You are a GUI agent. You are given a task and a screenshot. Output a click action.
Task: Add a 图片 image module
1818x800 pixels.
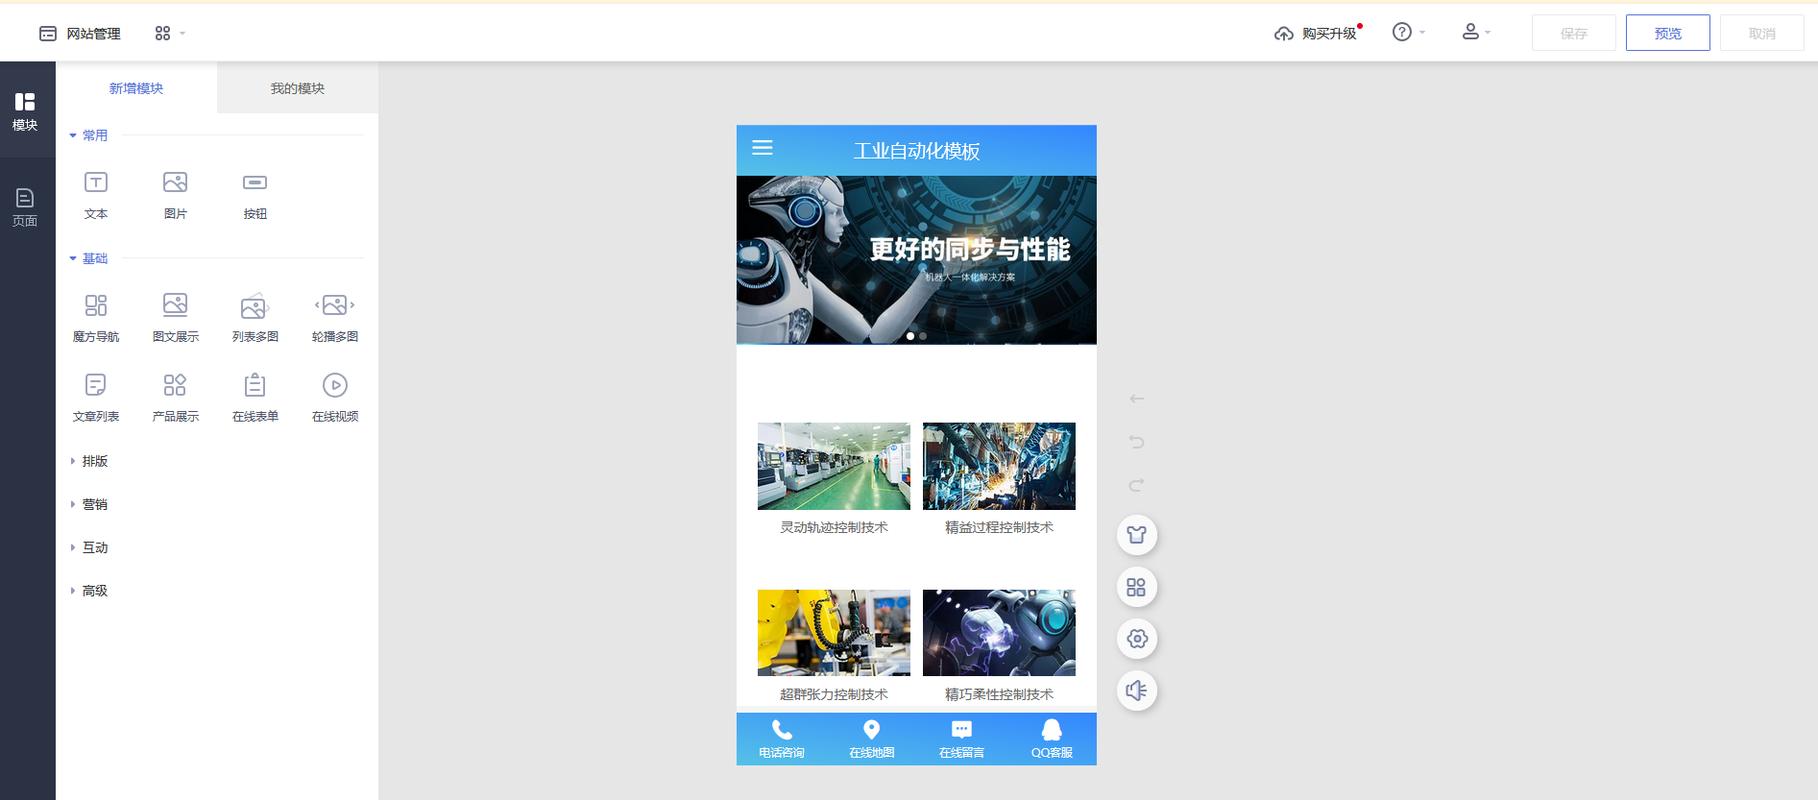175,195
